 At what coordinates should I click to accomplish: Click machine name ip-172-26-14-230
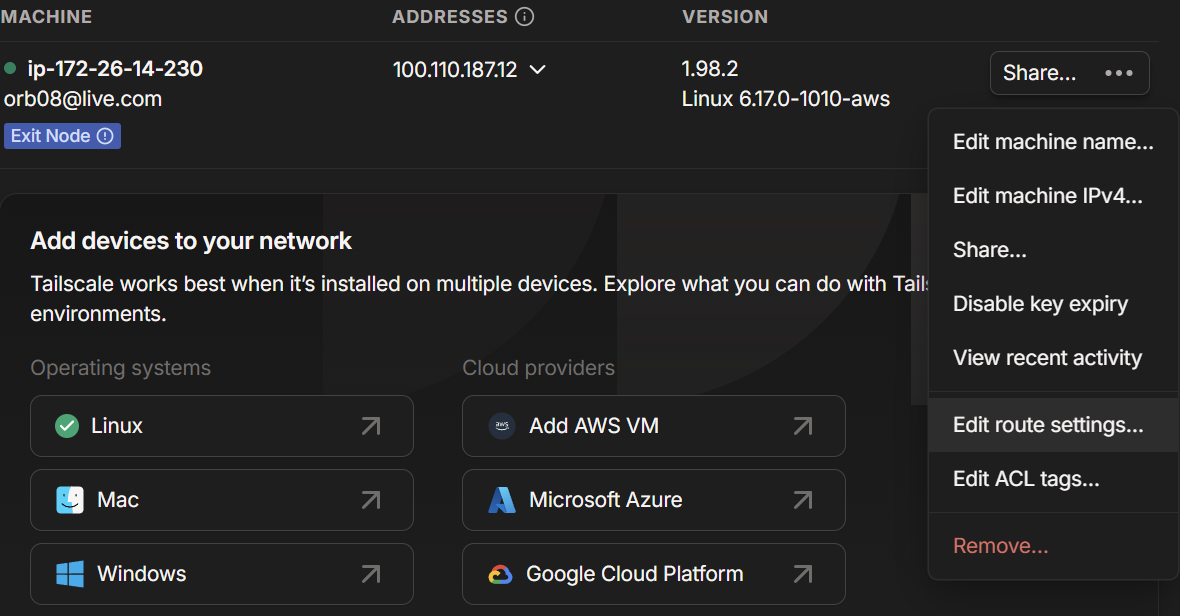pos(115,68)
